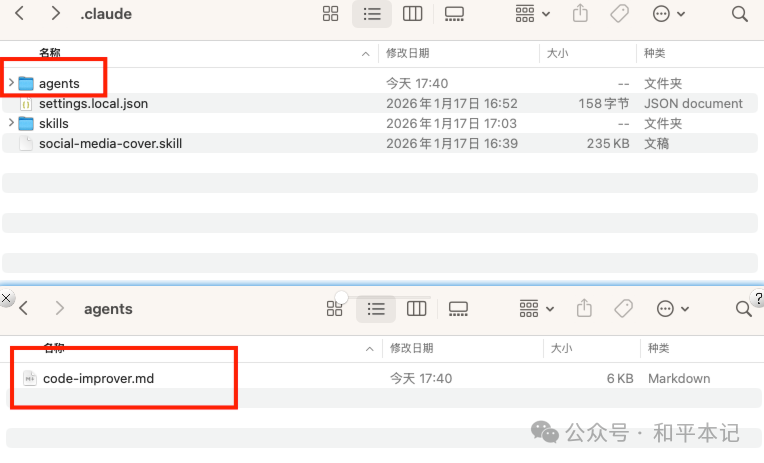Switch agents window to column view

[x=416, y=309]
